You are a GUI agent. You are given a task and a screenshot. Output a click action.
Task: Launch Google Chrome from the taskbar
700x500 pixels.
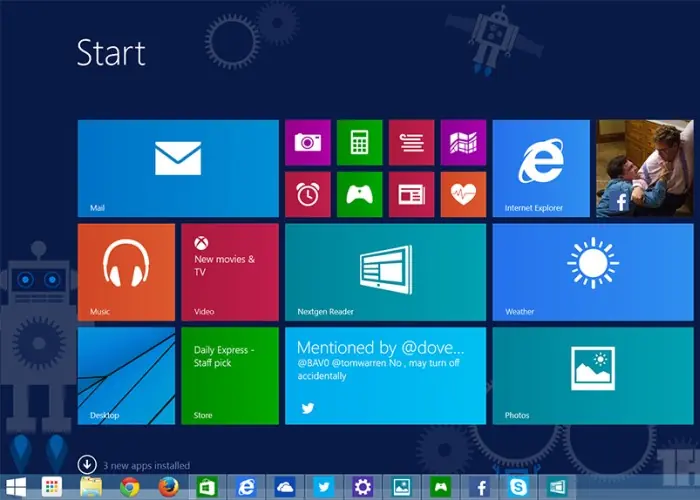point(129,487)
